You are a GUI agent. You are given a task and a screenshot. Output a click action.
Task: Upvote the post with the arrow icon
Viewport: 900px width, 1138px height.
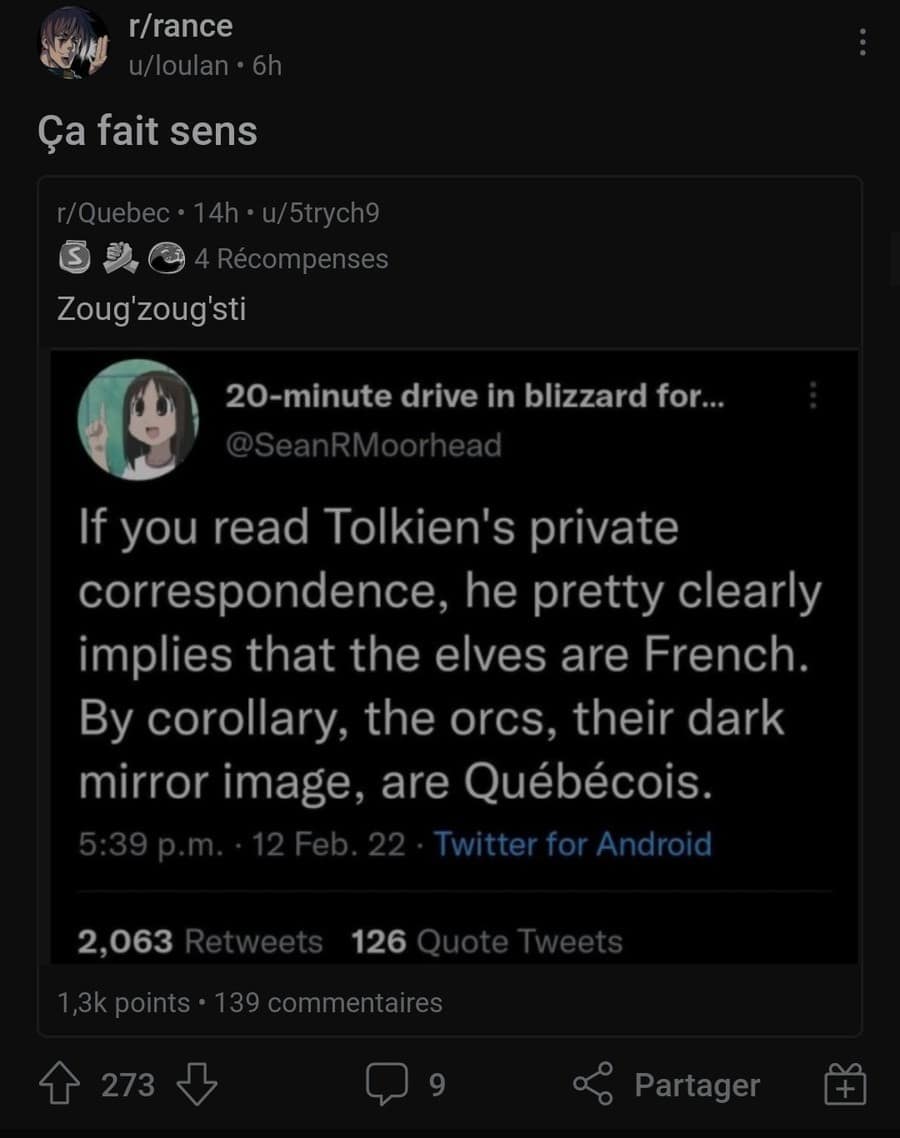click(57, 1085)
